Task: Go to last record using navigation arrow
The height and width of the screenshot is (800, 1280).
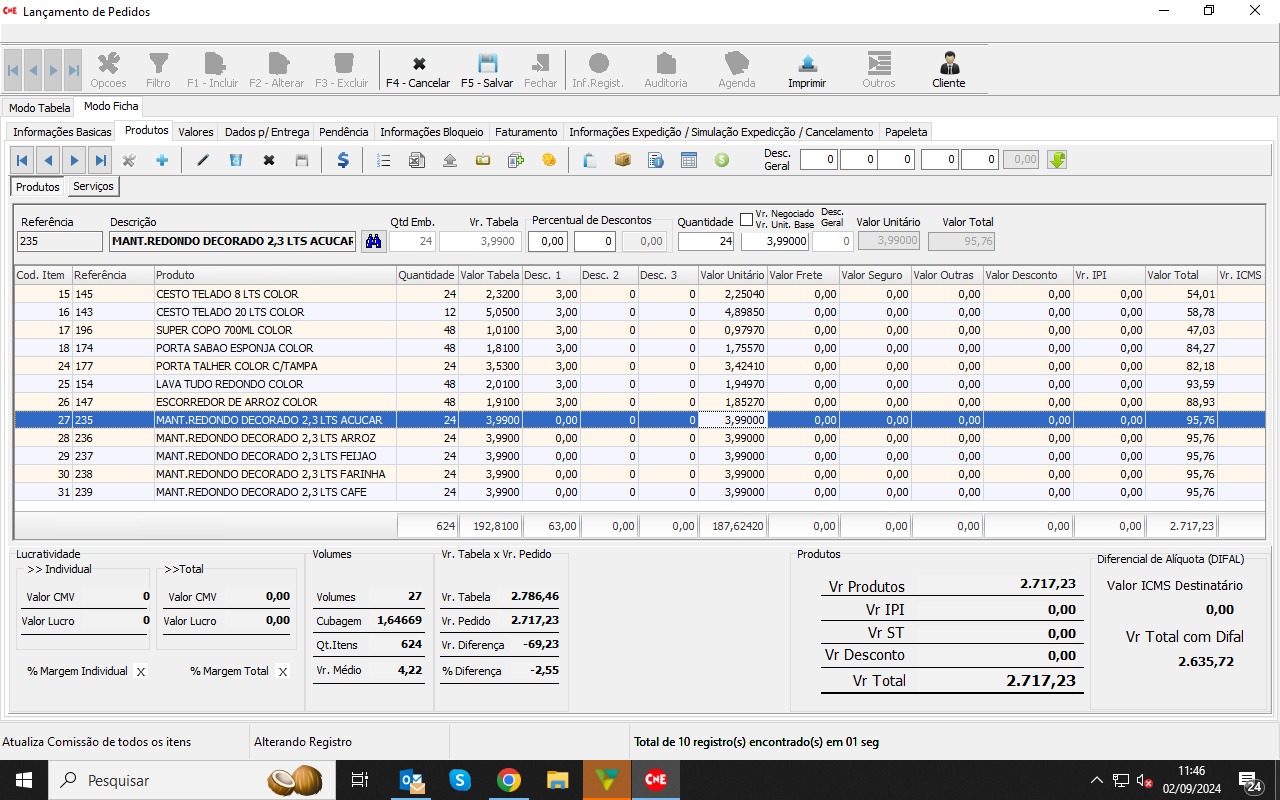Action: pos(101,160)
